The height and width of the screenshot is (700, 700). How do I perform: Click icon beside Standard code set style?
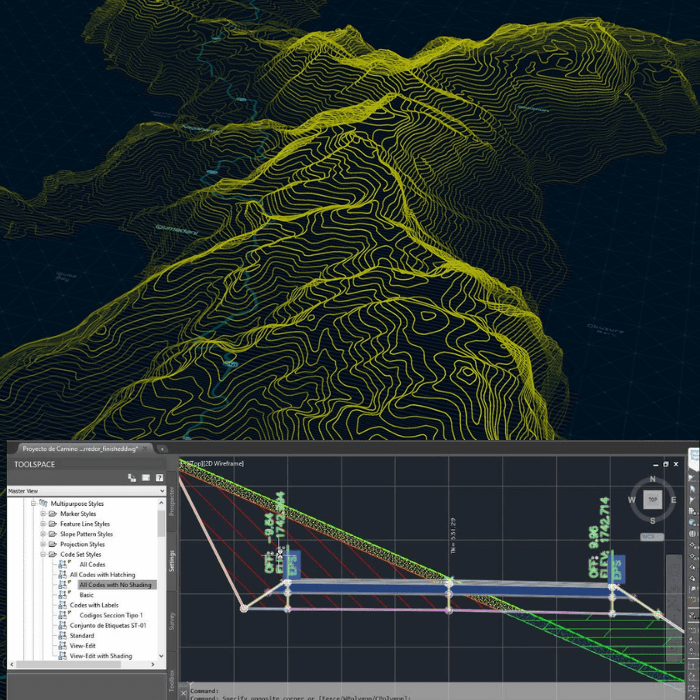pos(62,635)
